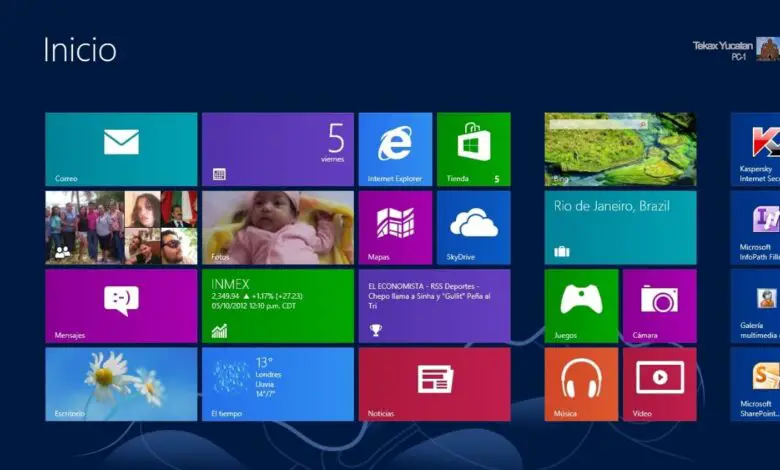This screenshot has height=470, width=780.
Task: Open the INMEX finance tile
Action: pyautogui.click(x=278, y=306)
